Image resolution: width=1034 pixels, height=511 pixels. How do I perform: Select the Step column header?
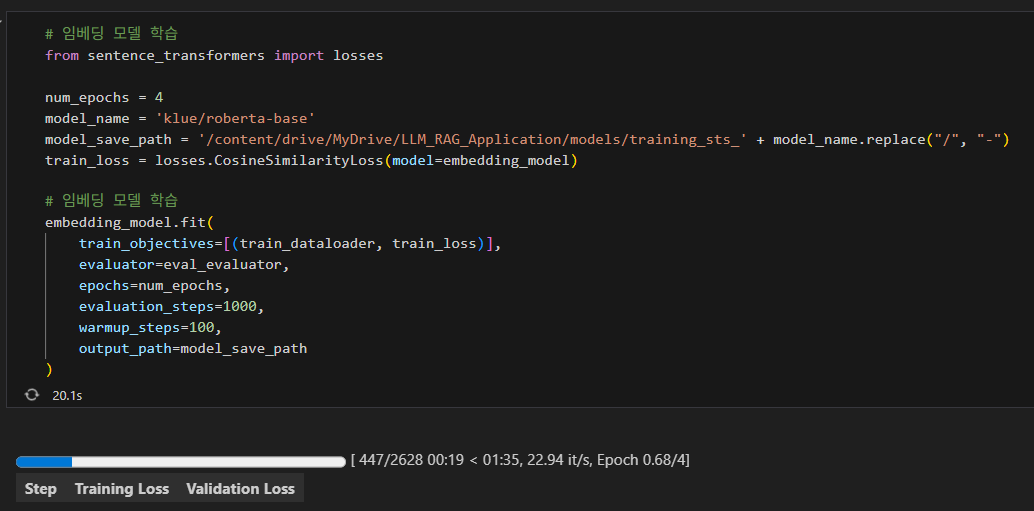pyautogui.click(x=41, y=489)
